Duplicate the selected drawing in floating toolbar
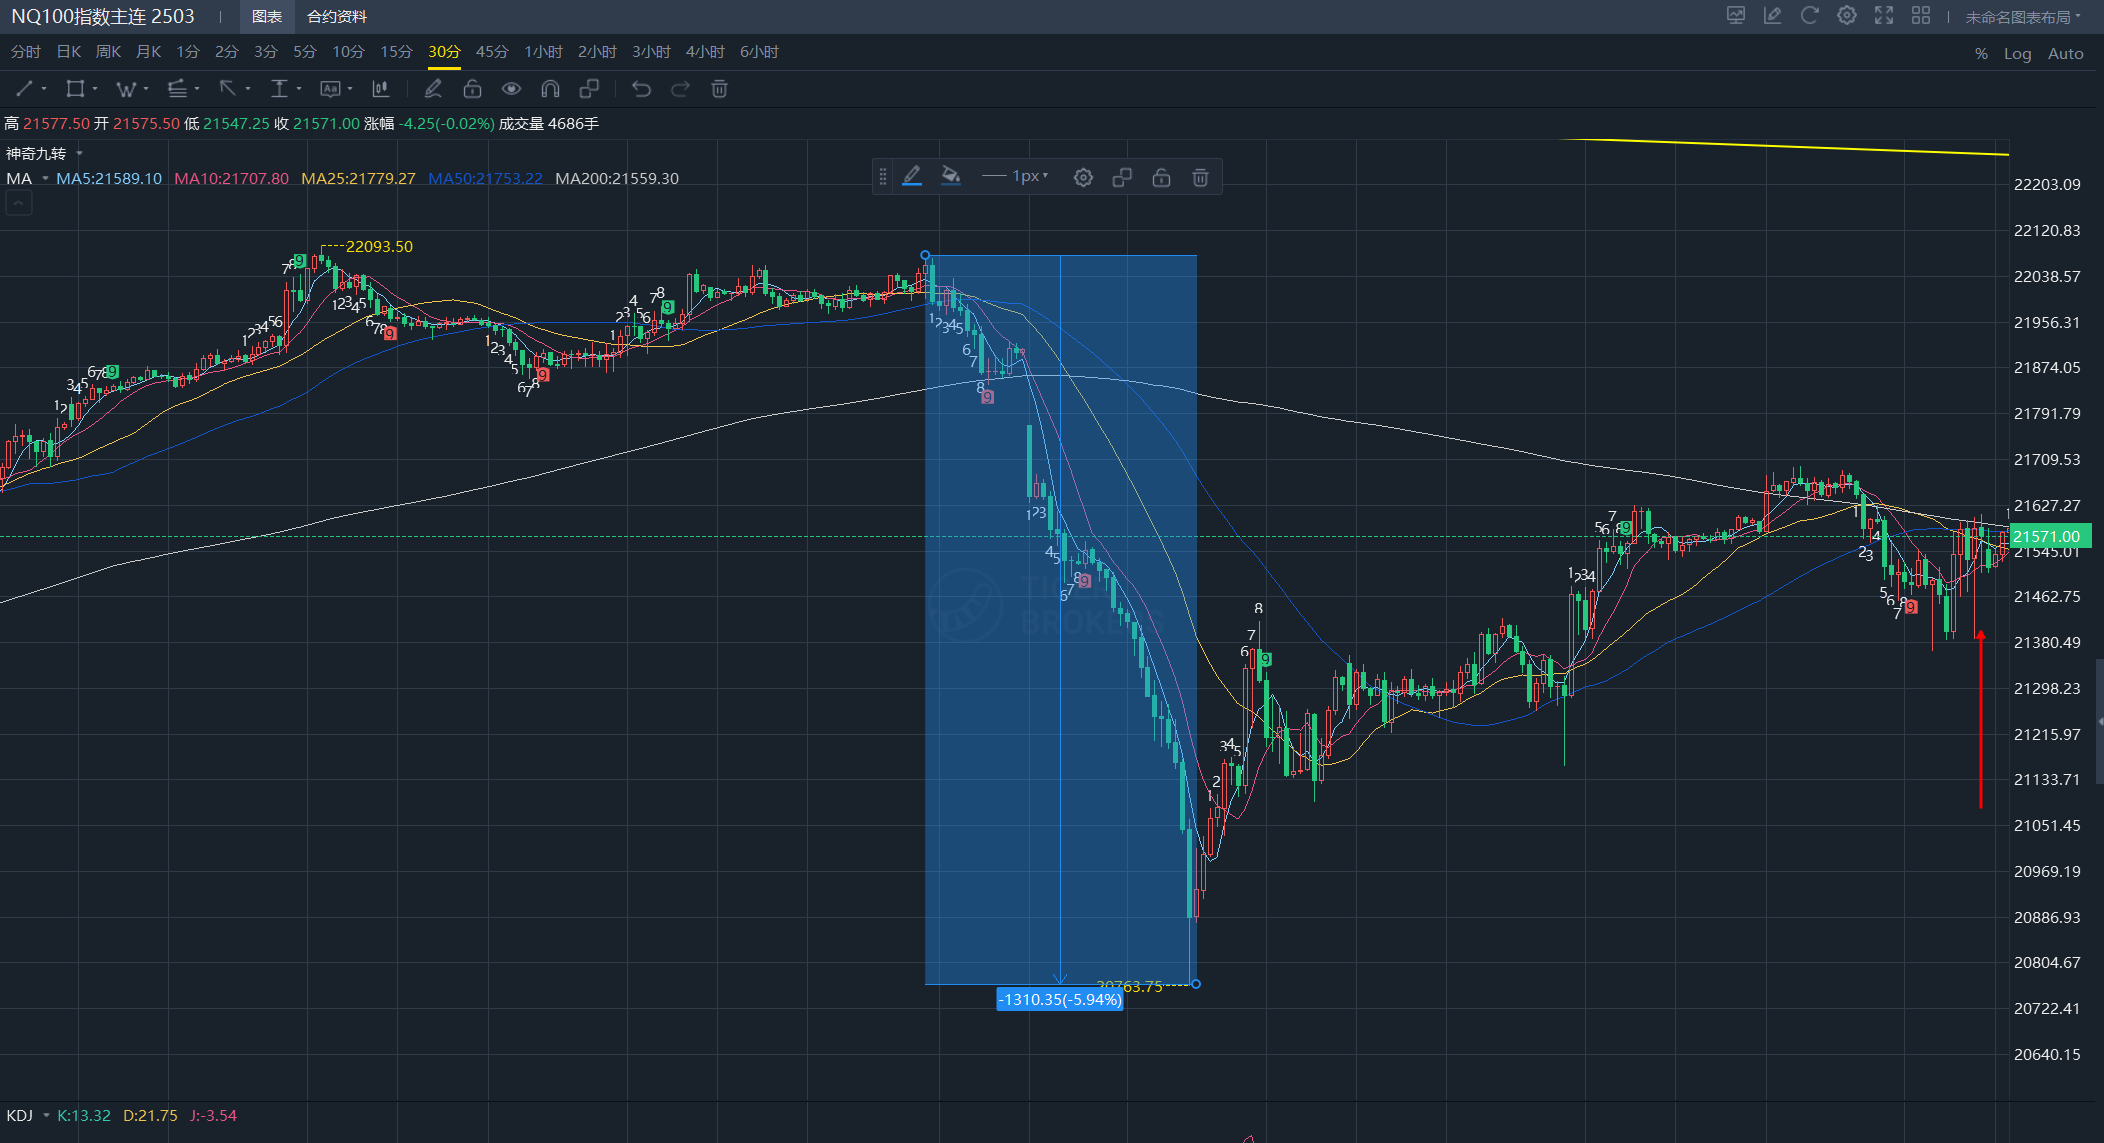2104x1143 pixels. pos(1122,177)
